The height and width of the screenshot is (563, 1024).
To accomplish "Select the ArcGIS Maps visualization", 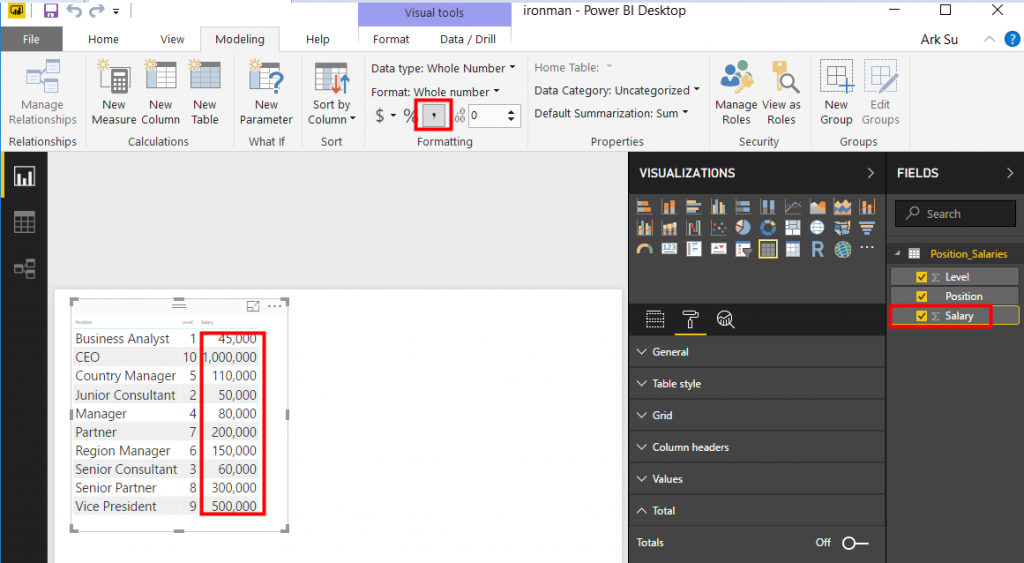I will point(842,249).
